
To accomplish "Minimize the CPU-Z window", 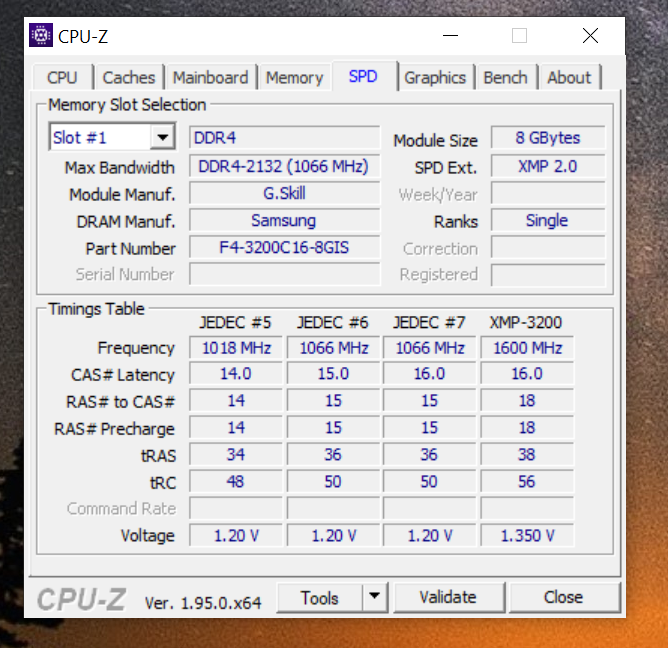I will coord(450,36).
